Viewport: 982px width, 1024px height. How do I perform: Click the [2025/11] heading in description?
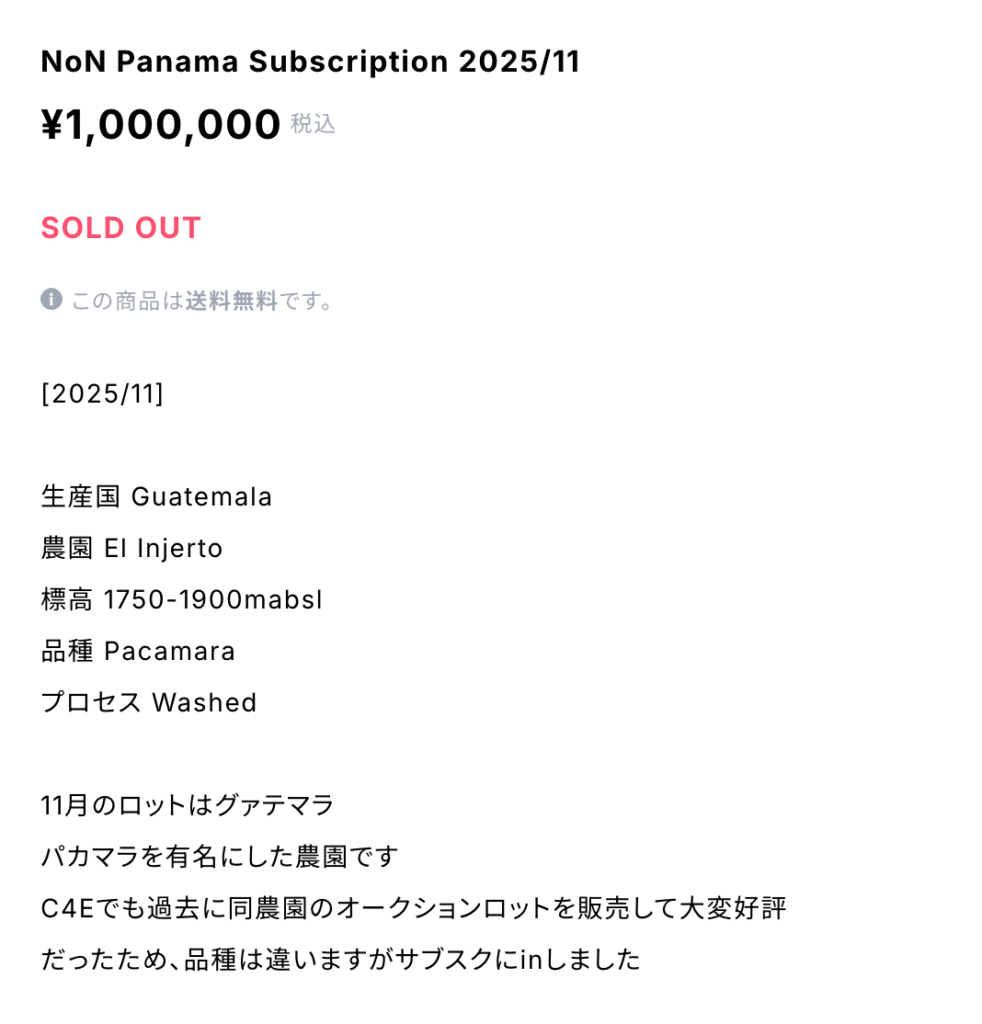[102, 393]
